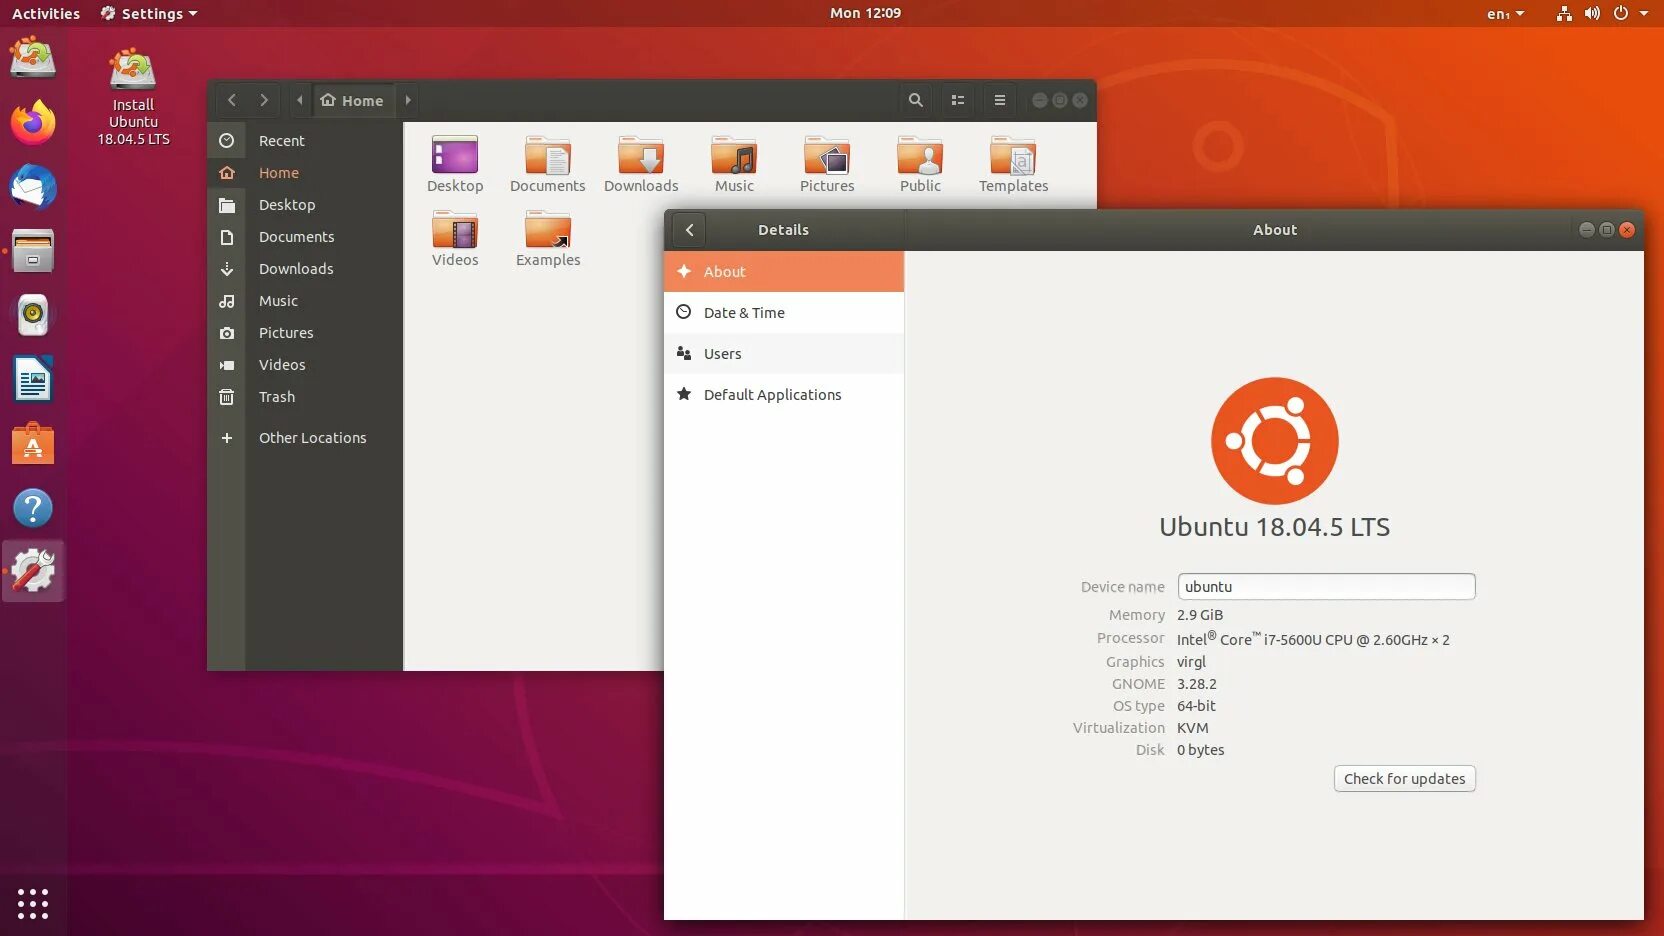Open the system menu power arrow
The width and height of the screenshot is (1664, 936).
pos(1643,13)
